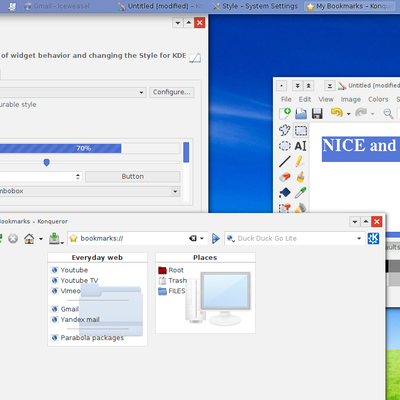The image size is (400, 400).
Task: Open the Redo history dropdown arrow
Action: (373, 114)
